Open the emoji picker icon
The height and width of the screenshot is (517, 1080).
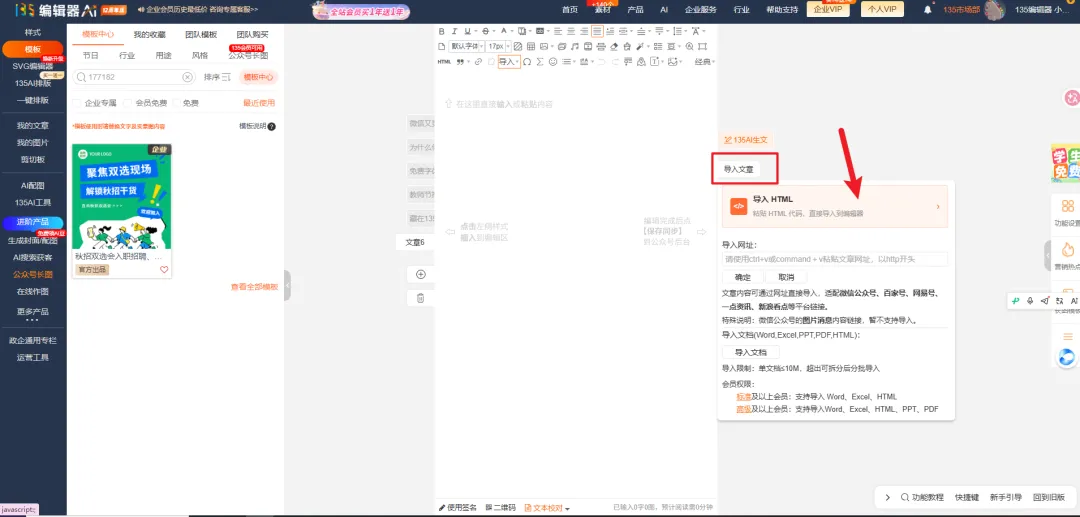[x=553, y=62]
